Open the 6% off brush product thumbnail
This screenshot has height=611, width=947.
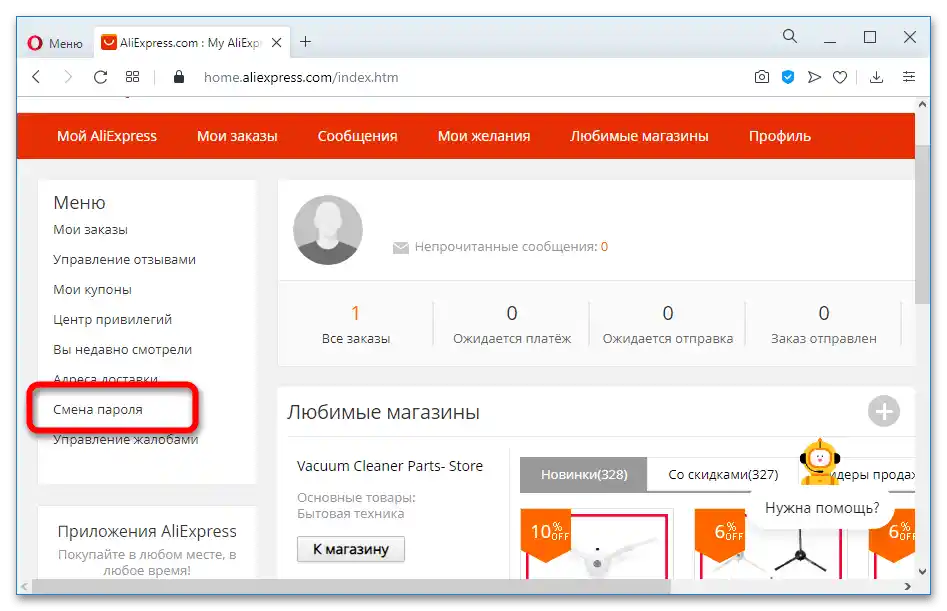coord(769,546)
